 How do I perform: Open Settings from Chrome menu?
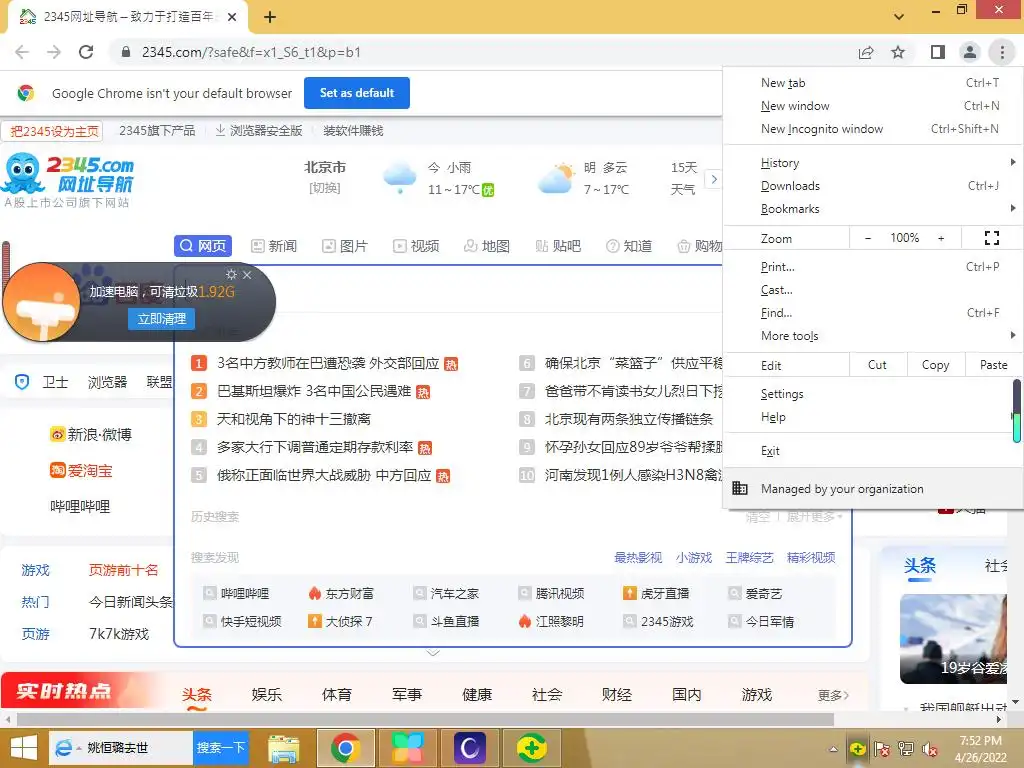873,394
